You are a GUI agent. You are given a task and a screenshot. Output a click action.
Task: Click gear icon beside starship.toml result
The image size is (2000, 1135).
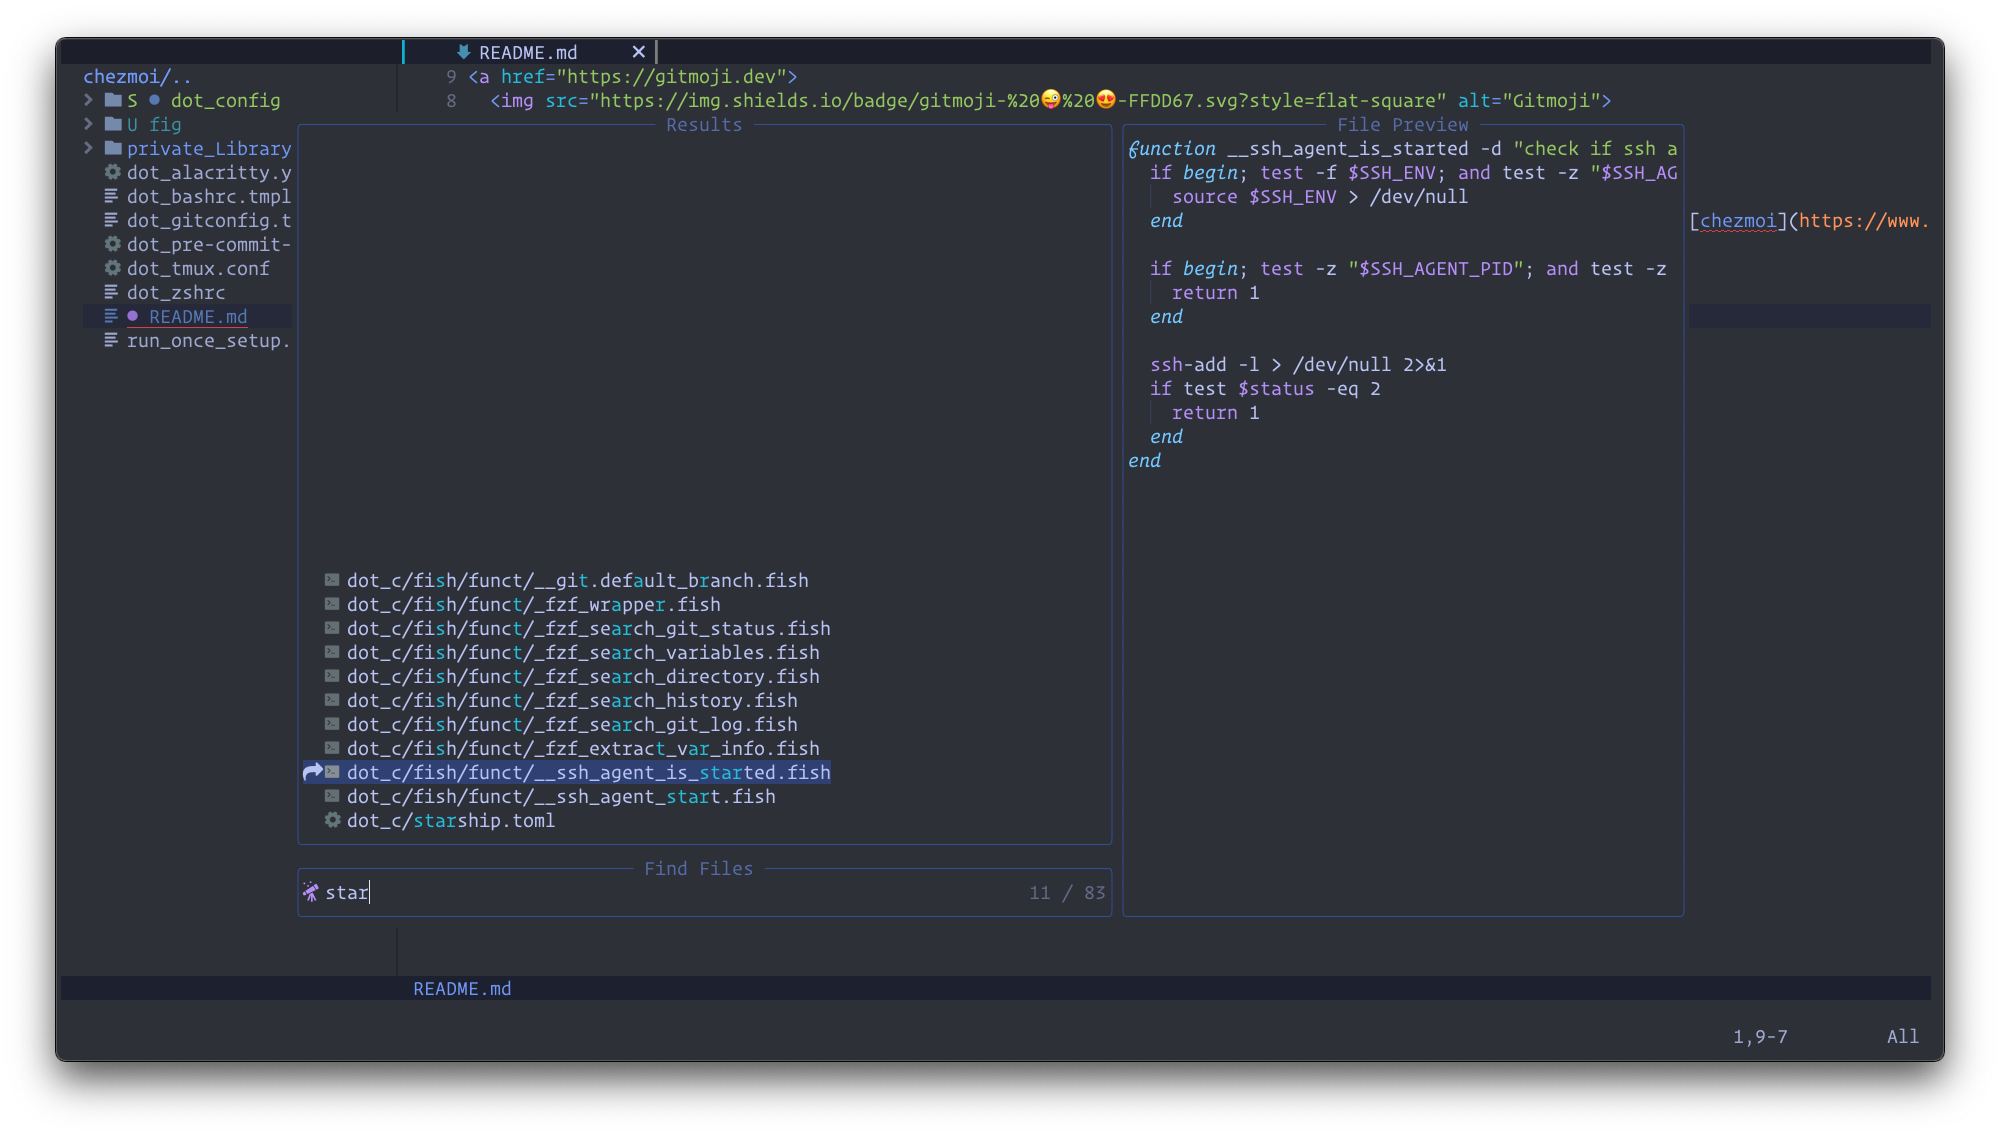tap(332, 820)
